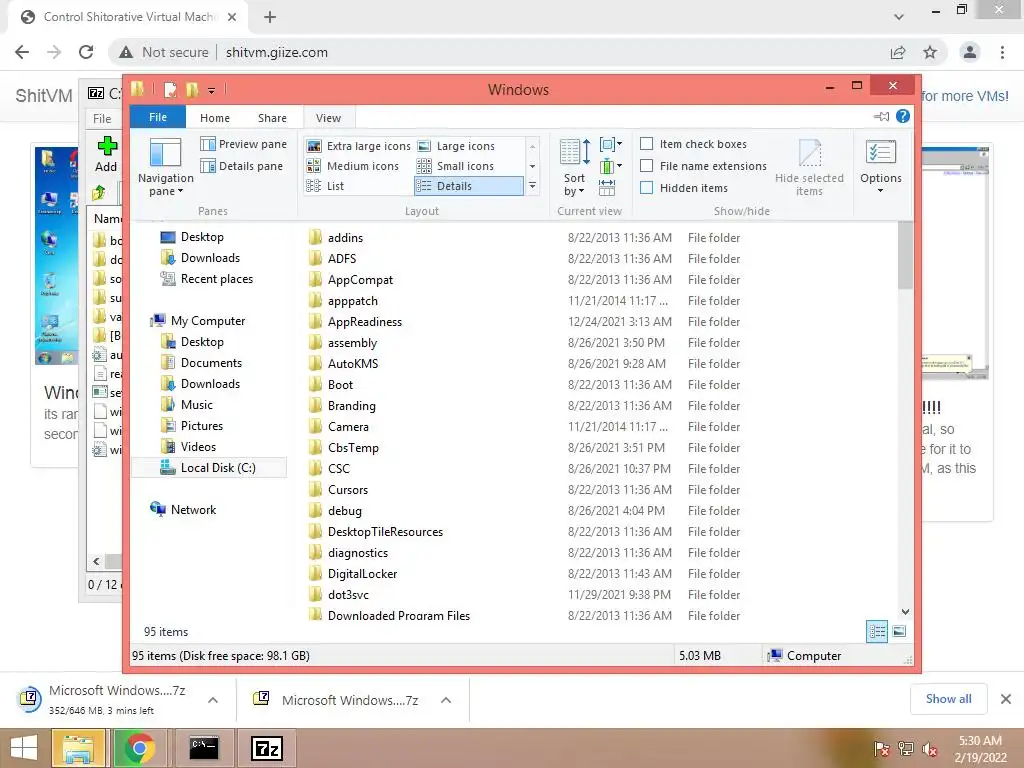Open the Navigation pane dropdown
Screen dimensions: 1024x768
[x=165, y=167]
